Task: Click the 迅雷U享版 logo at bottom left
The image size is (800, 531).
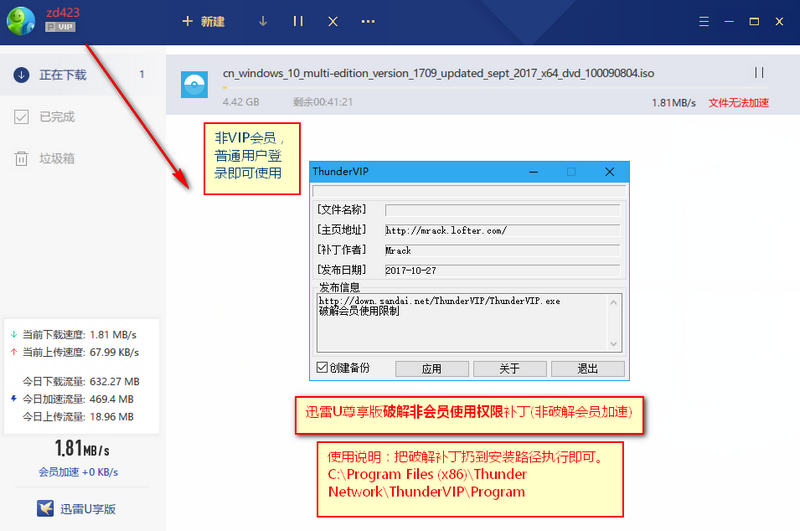Action: (x=77, y=509)
